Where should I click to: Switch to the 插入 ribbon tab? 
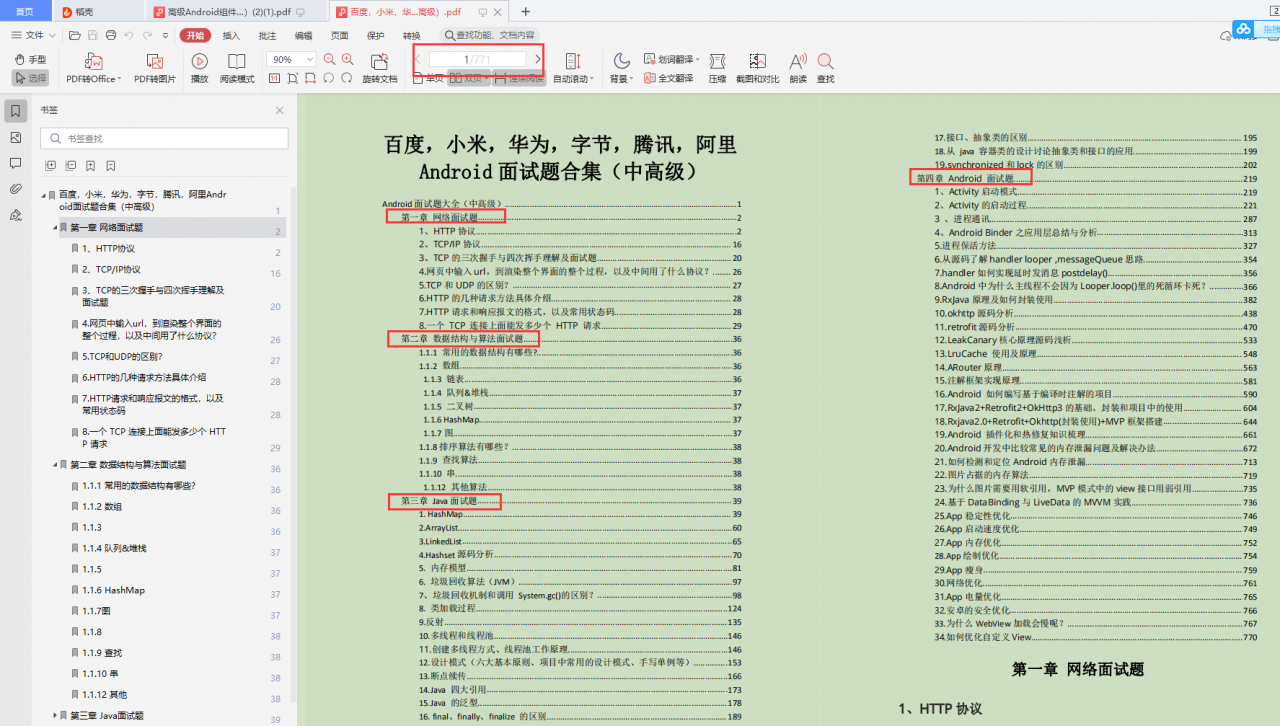coord(231,35)
